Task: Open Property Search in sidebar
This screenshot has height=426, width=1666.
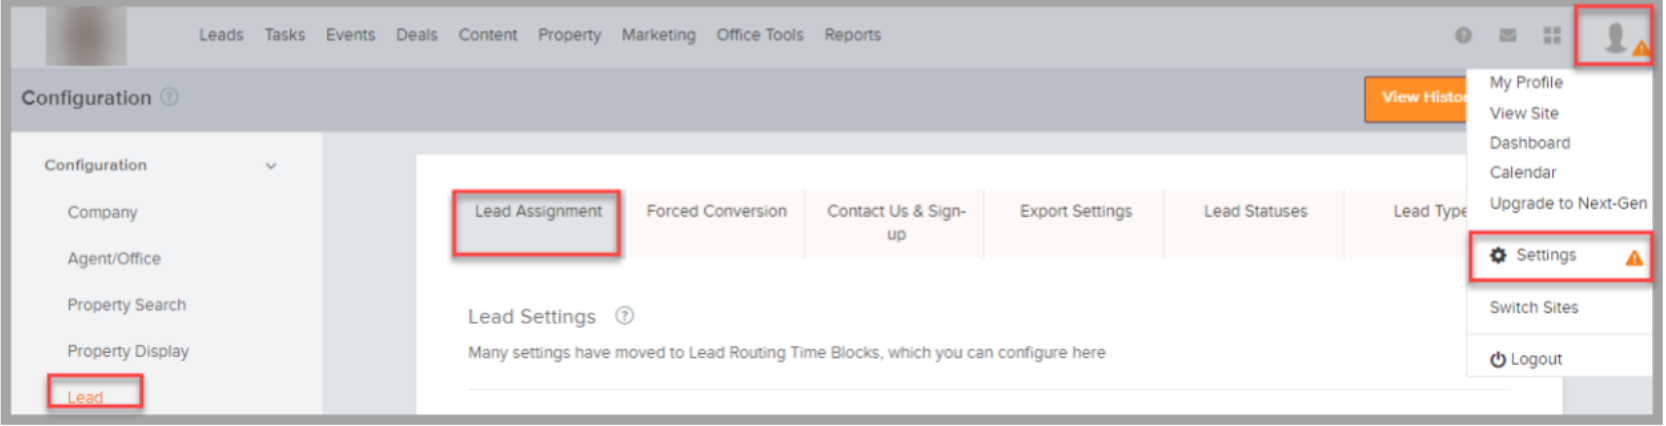Action: (x=127, y=305)
